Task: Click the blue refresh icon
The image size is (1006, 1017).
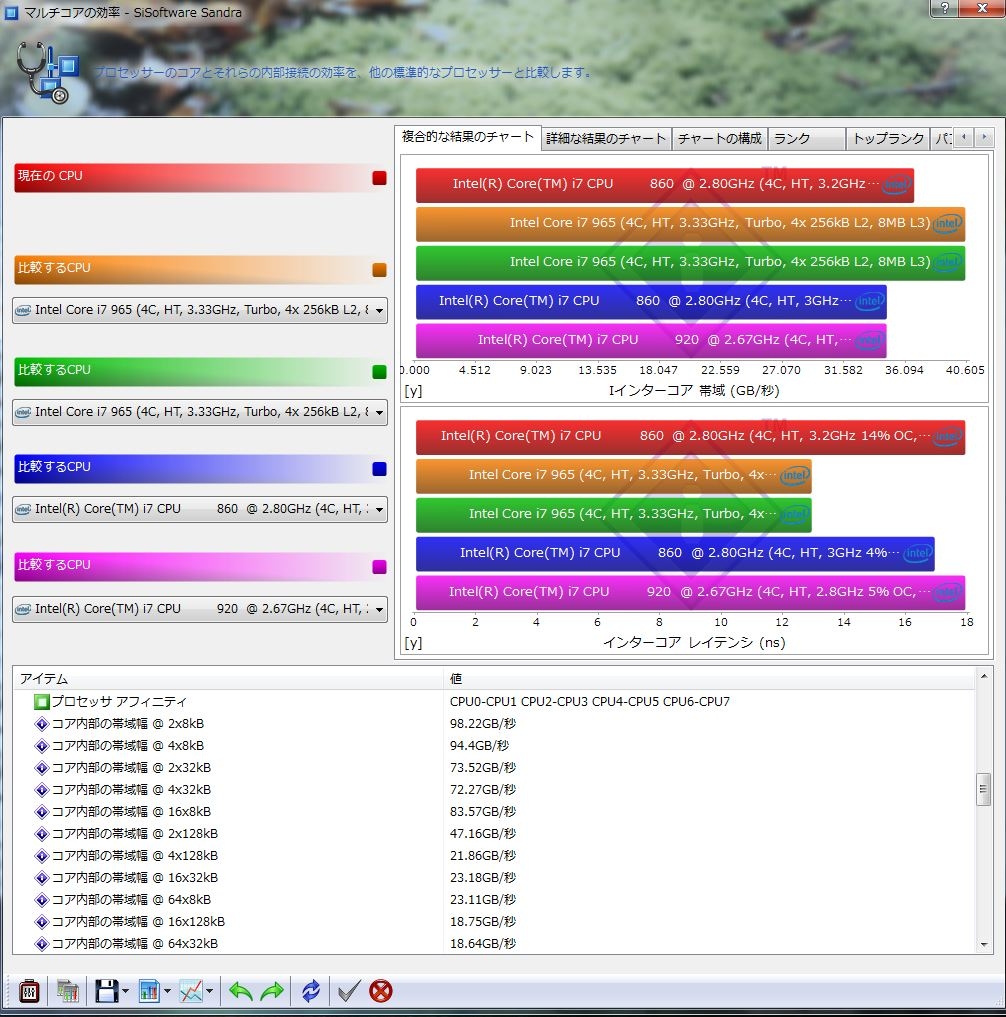Action: [x=311, y=991]
